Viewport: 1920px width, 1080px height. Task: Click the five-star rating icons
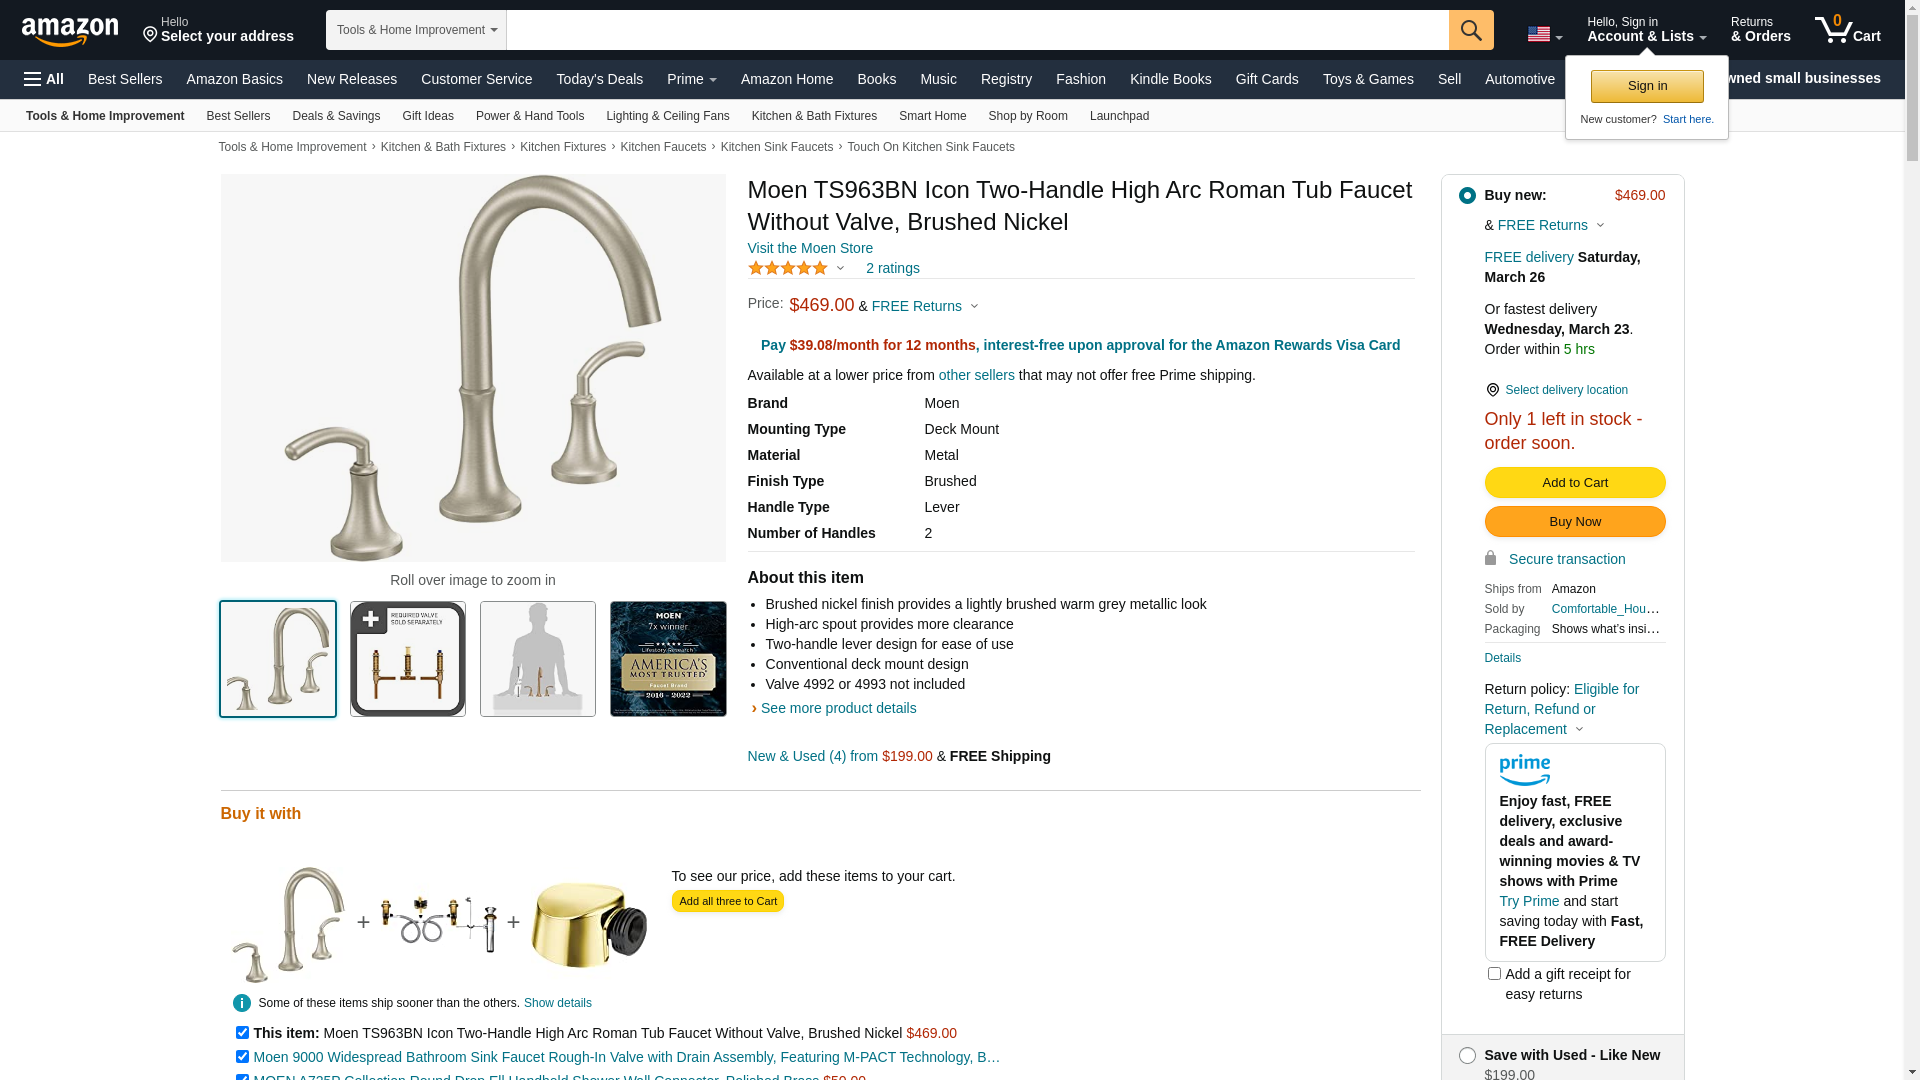(788, 268)
